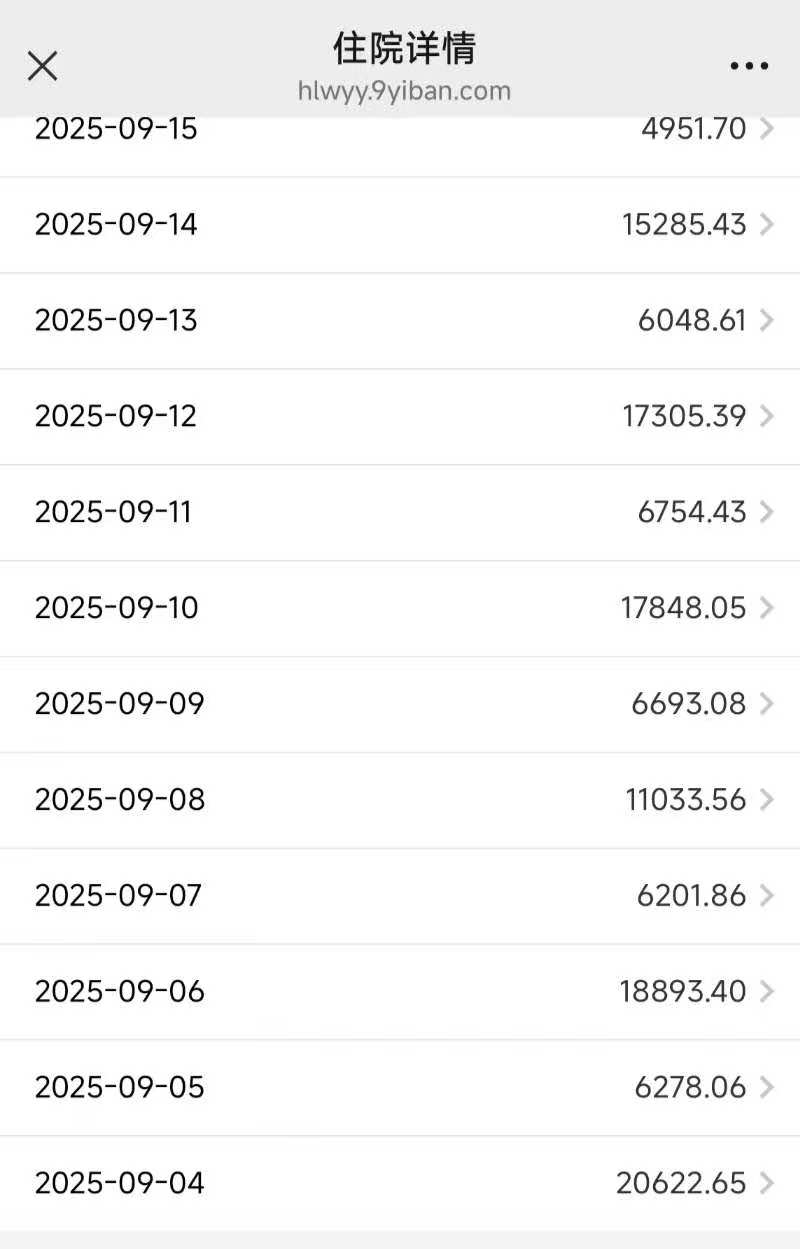Expand the 2025-09-14 row chevron
Image resolution: width=800 pixels, height=1249 pixels.
pyautogui.click(x=767, y=224)
